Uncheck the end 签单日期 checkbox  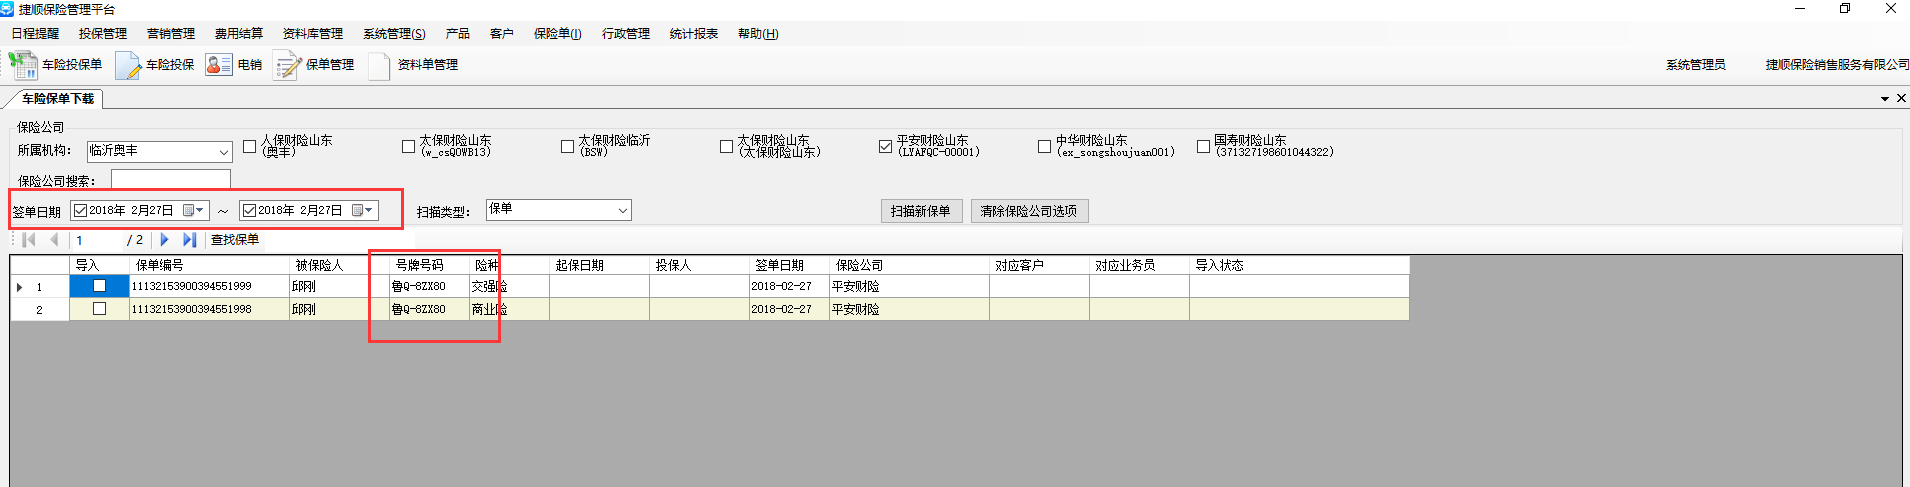(x=250, y=210)
